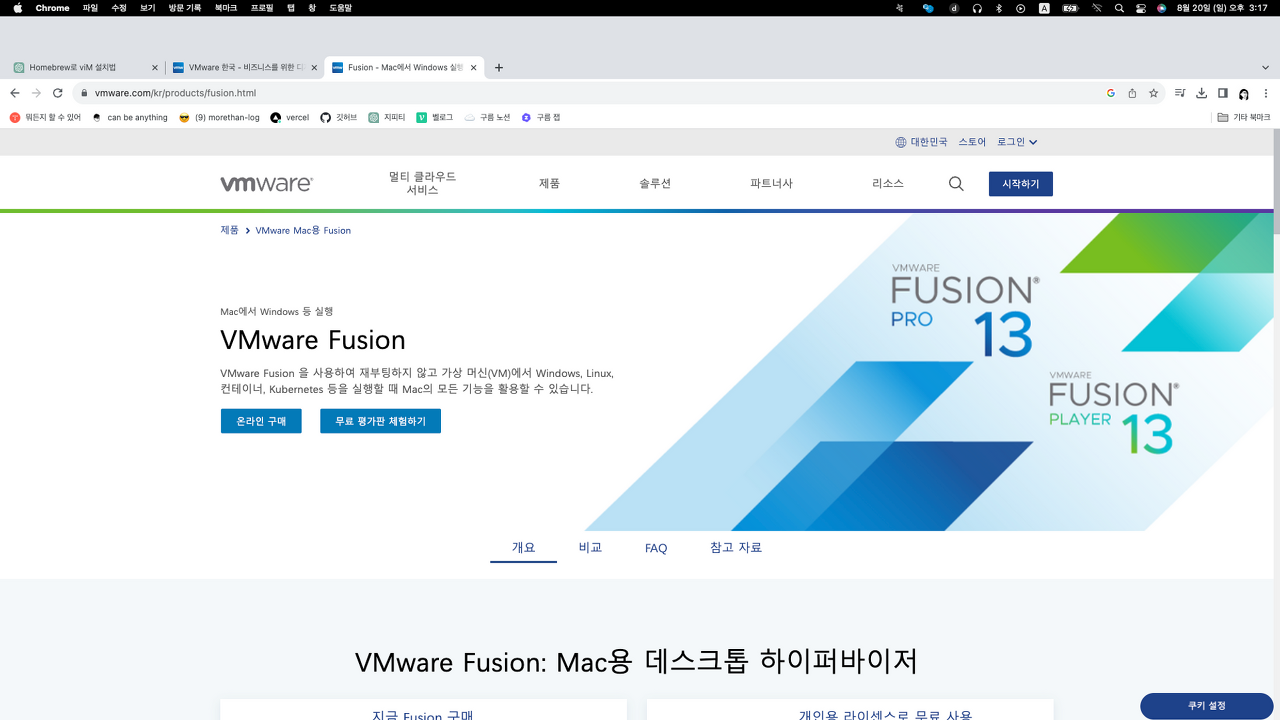Go forward with the browser forward arrow
1280x720 pixels.
(36, 93)
